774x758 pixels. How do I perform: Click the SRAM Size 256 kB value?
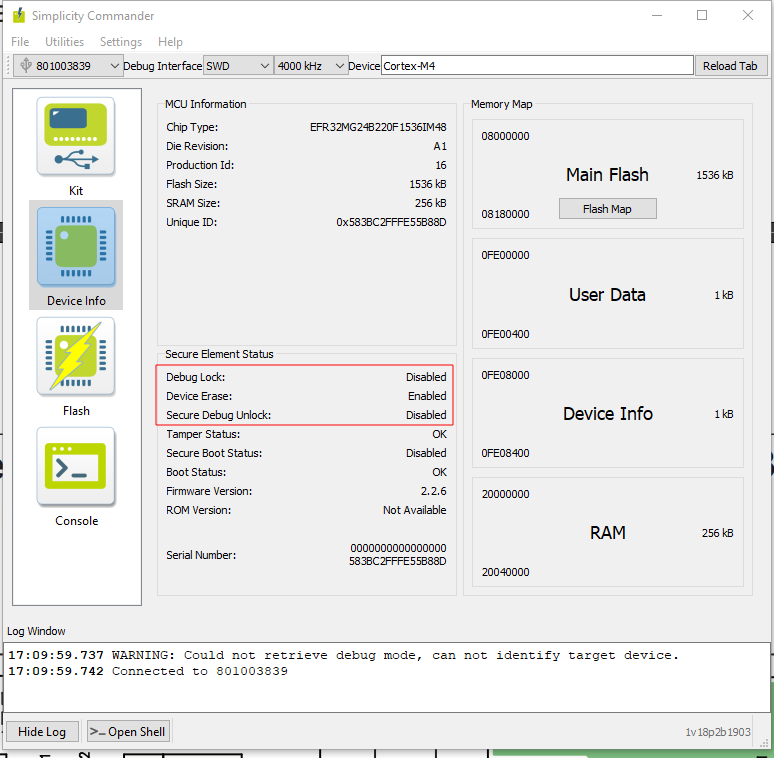(430, 203)
